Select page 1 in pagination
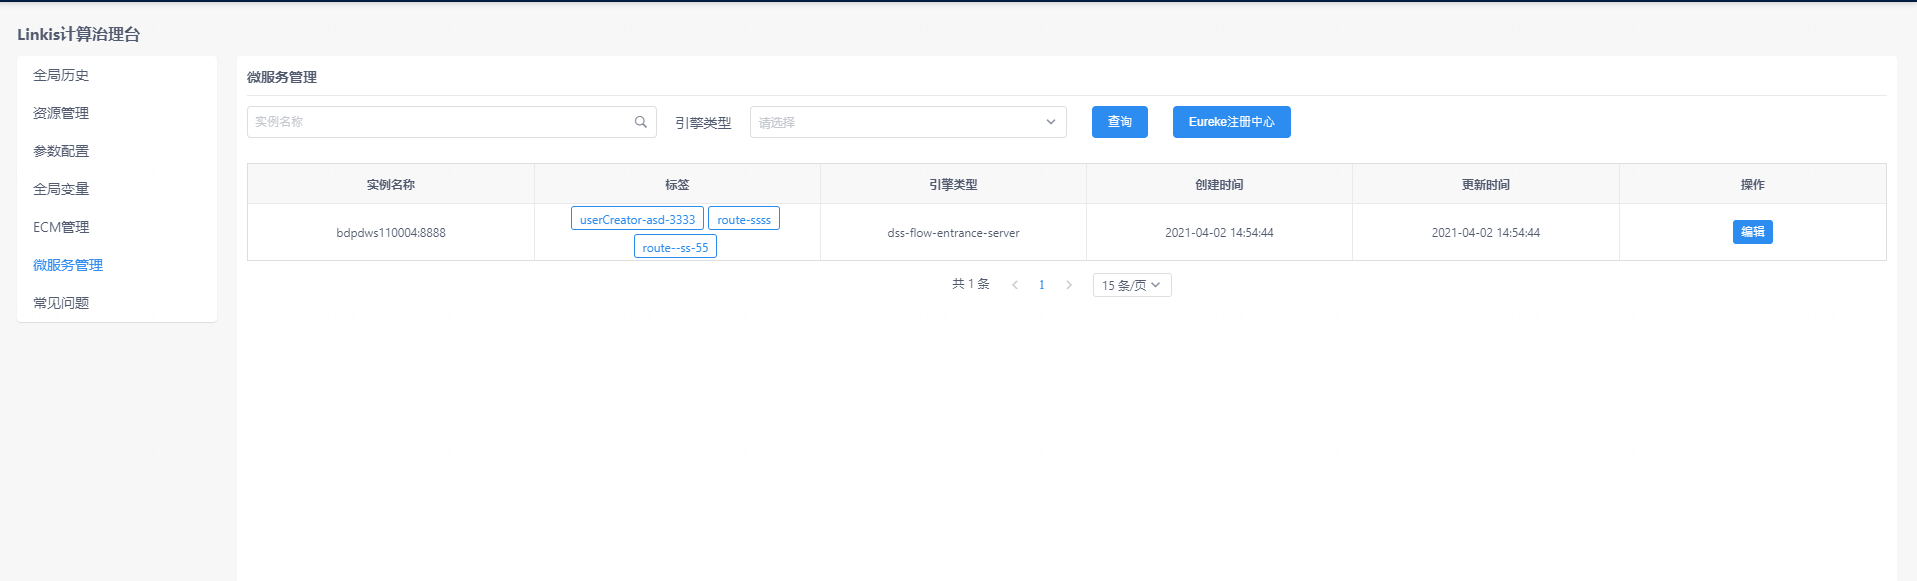 1041,285
